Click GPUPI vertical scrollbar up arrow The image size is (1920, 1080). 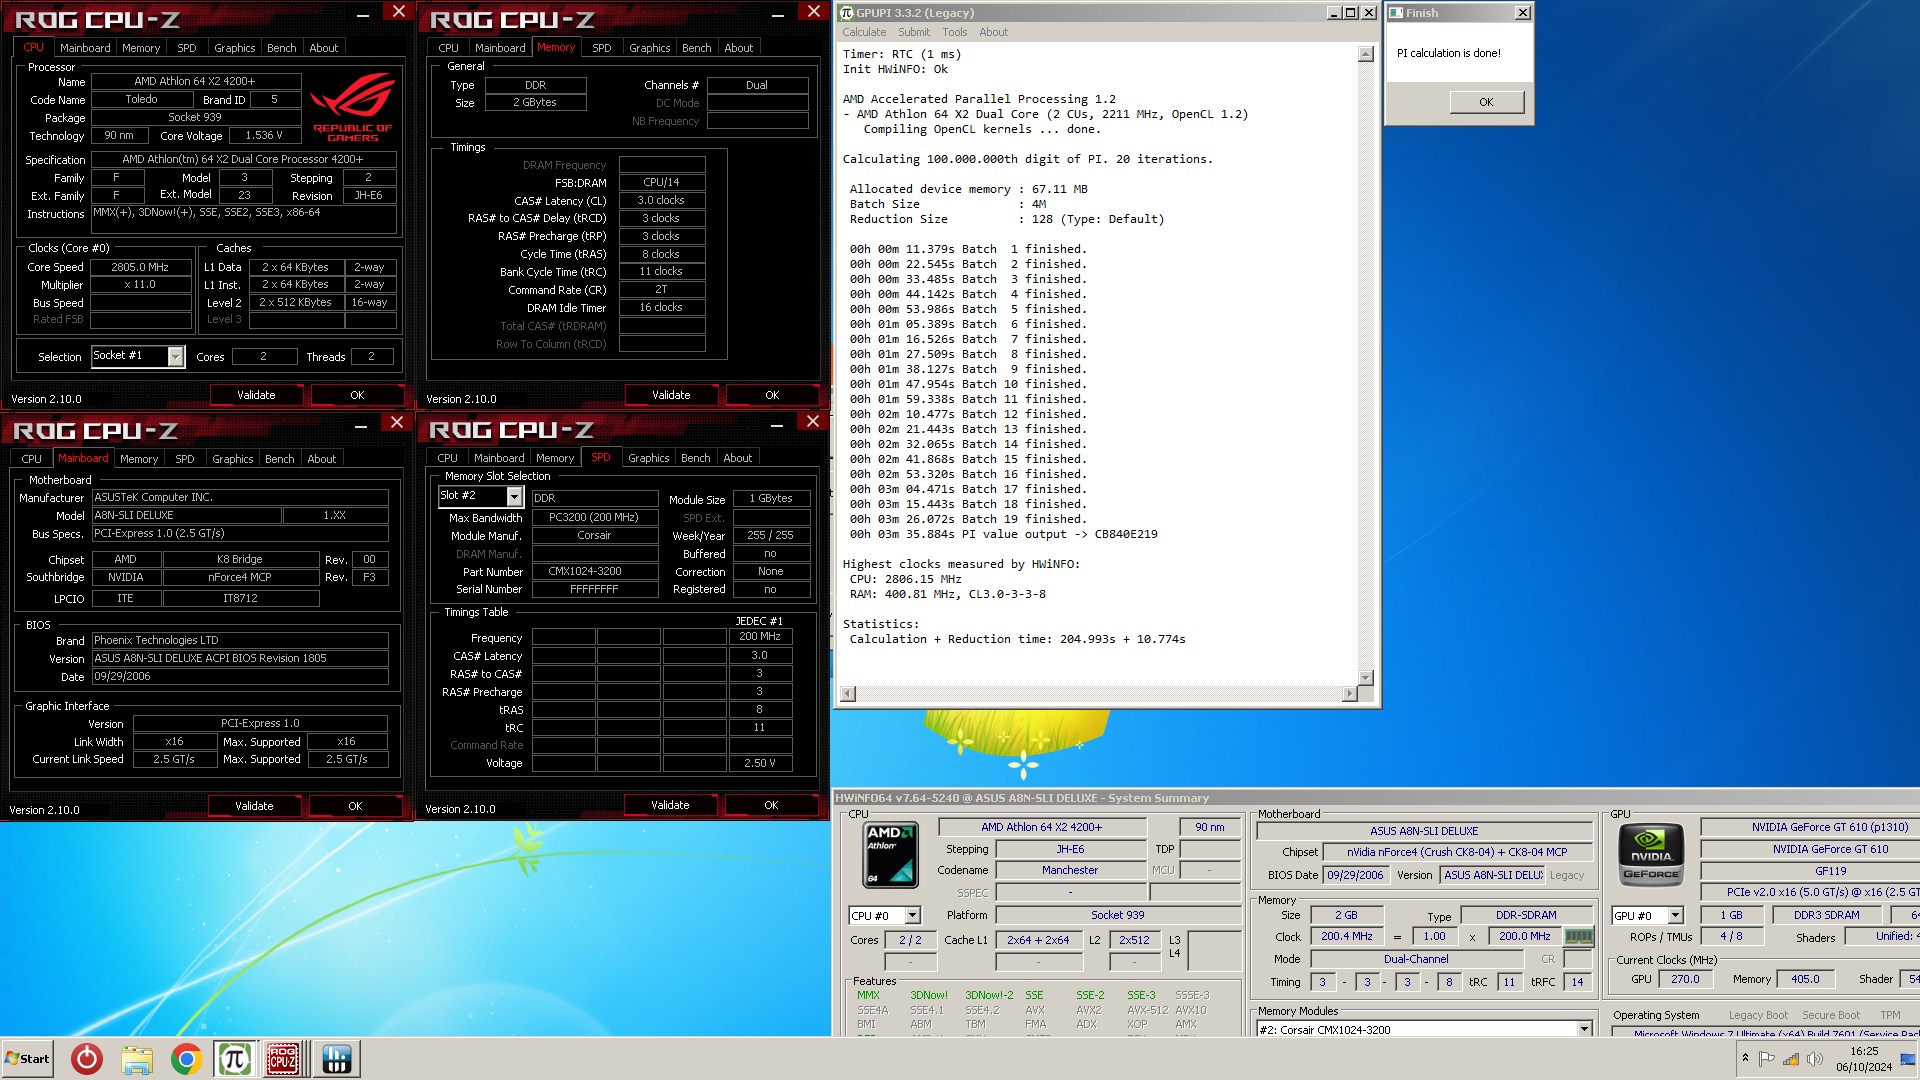click(1365, 54)
